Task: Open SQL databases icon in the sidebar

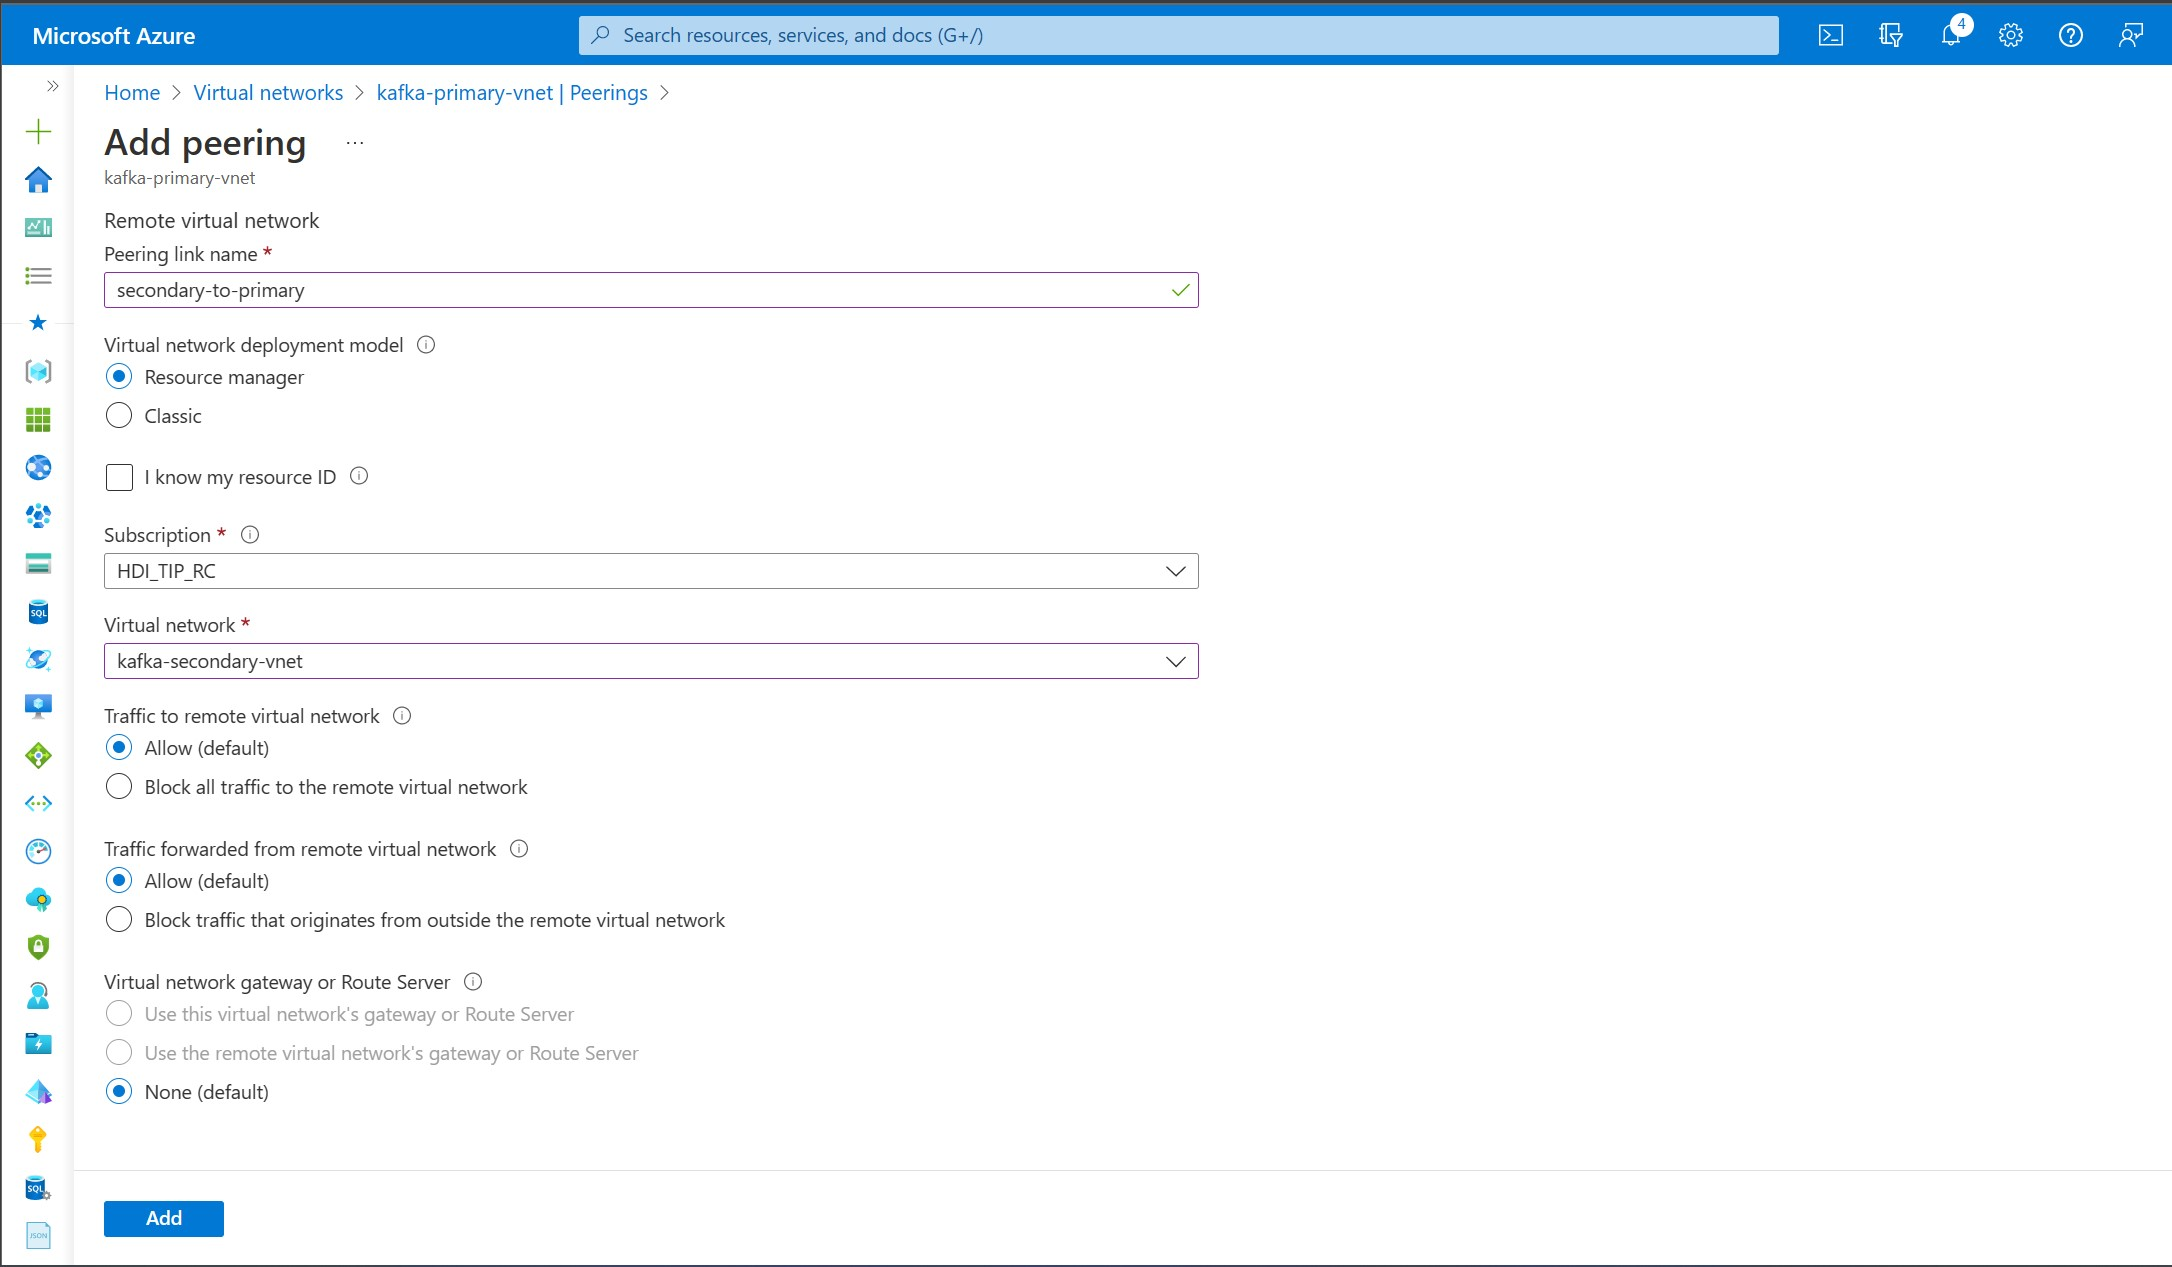Action: pyautogui.click(x=38, y=612)
